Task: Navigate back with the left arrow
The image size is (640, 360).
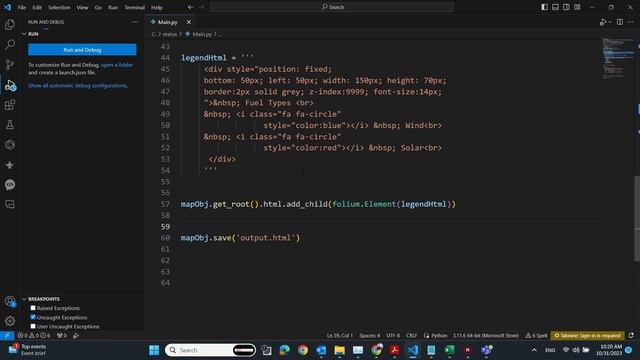Action: [x=190, y=7]
